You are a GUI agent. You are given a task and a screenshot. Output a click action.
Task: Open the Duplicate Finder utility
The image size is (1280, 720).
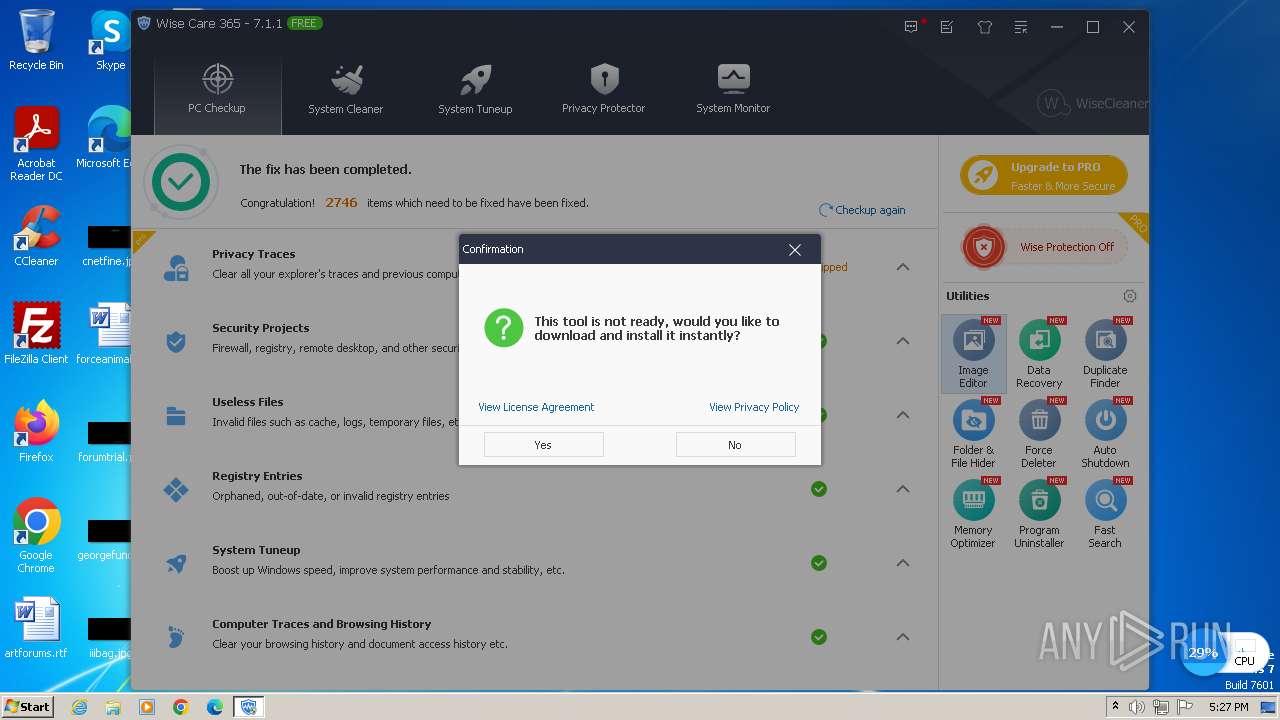point(1105,354)
